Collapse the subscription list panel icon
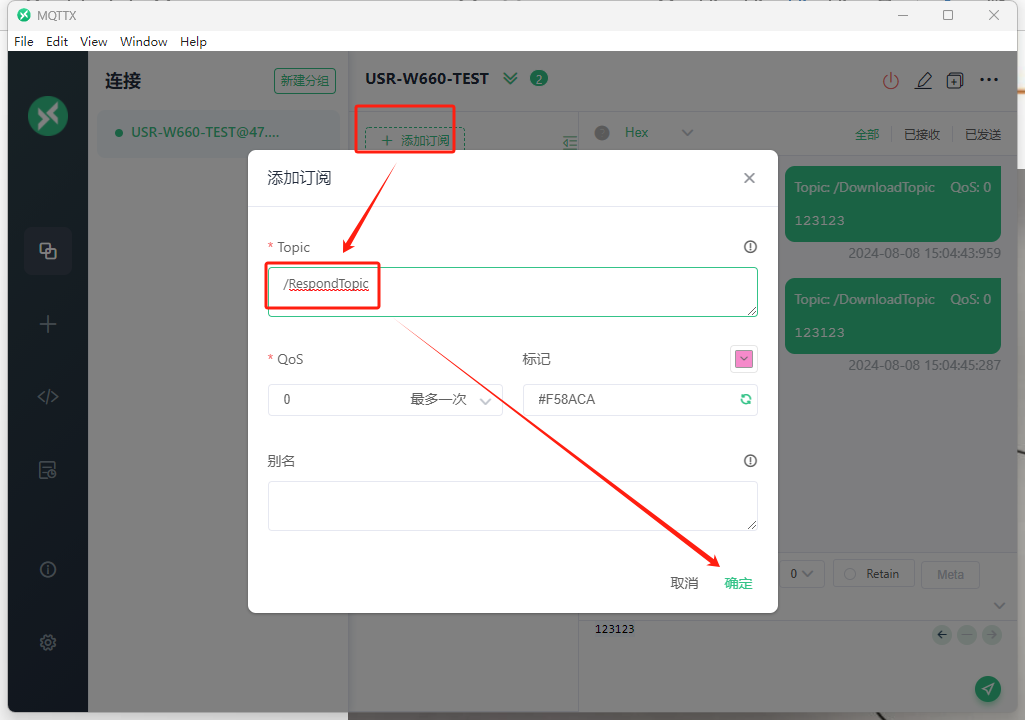 (570, 142)
